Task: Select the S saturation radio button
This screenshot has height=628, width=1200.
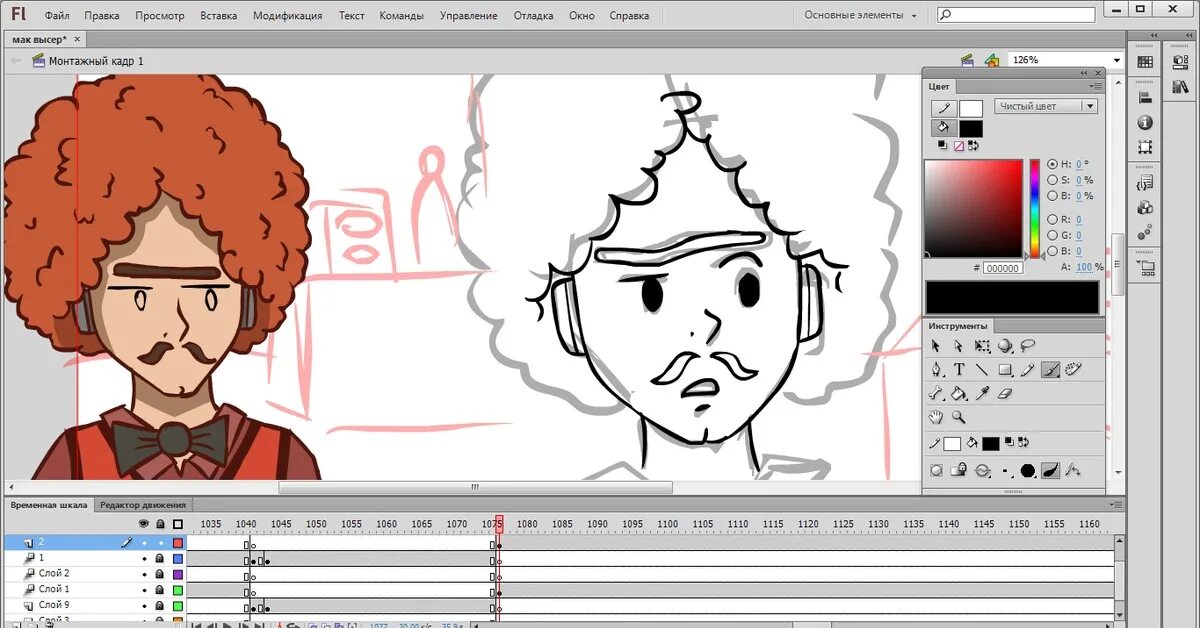Action: pos(1052,180)
